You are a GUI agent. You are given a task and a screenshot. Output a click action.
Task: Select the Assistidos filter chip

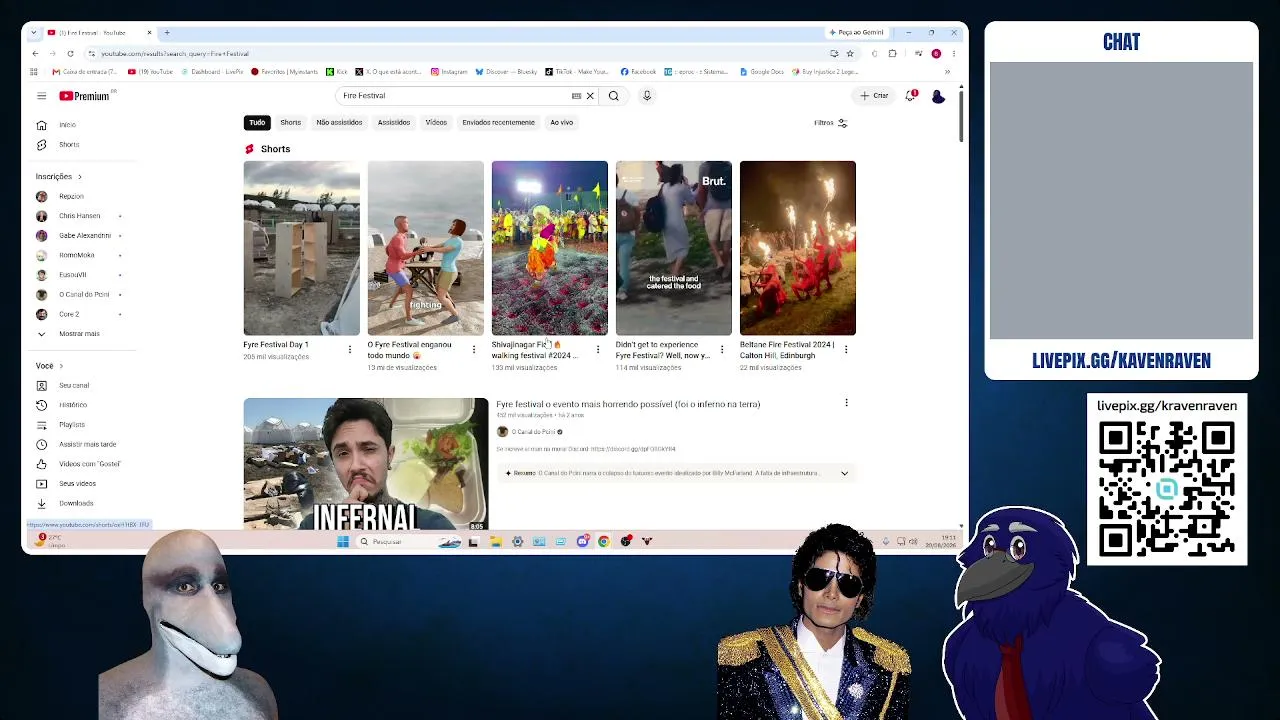tap(394, 123)
